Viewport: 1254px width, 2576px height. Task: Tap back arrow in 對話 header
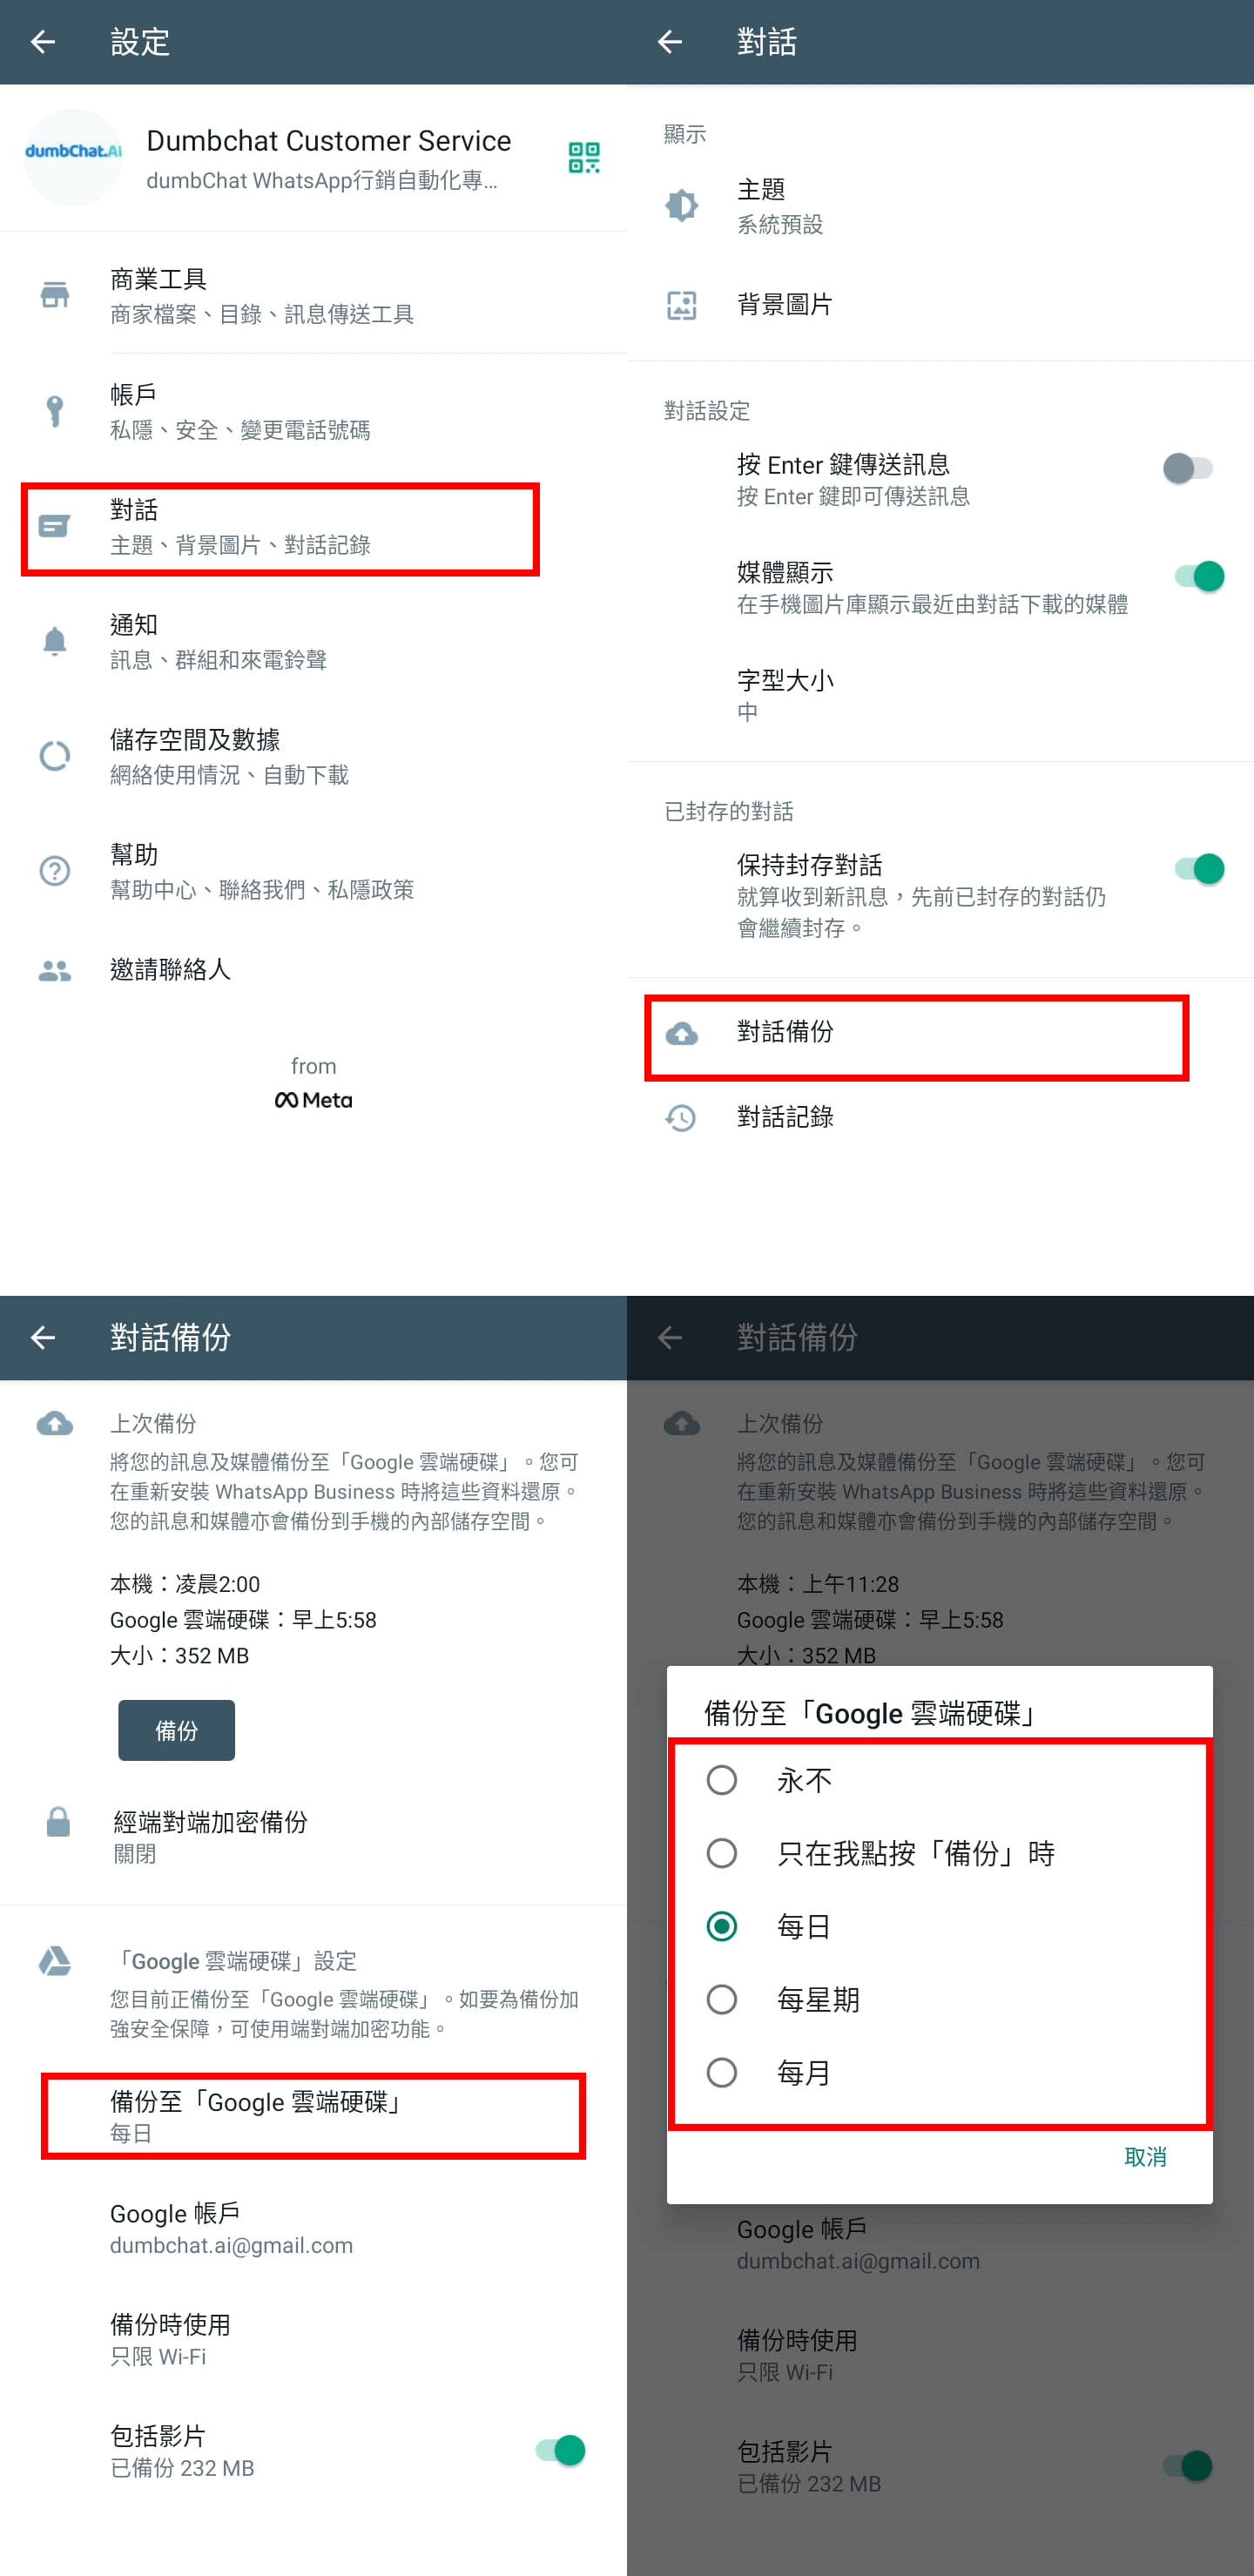(670, 42)
